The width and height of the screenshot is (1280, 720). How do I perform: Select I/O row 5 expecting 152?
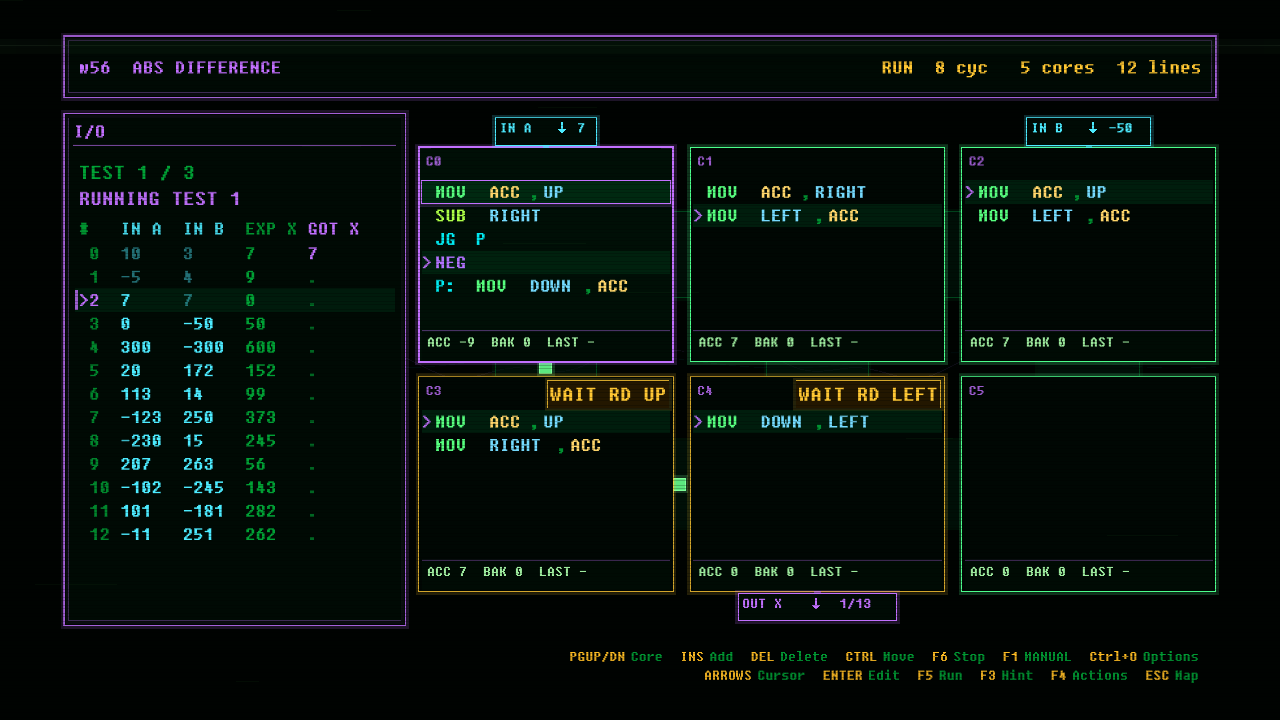click(236, 371)
